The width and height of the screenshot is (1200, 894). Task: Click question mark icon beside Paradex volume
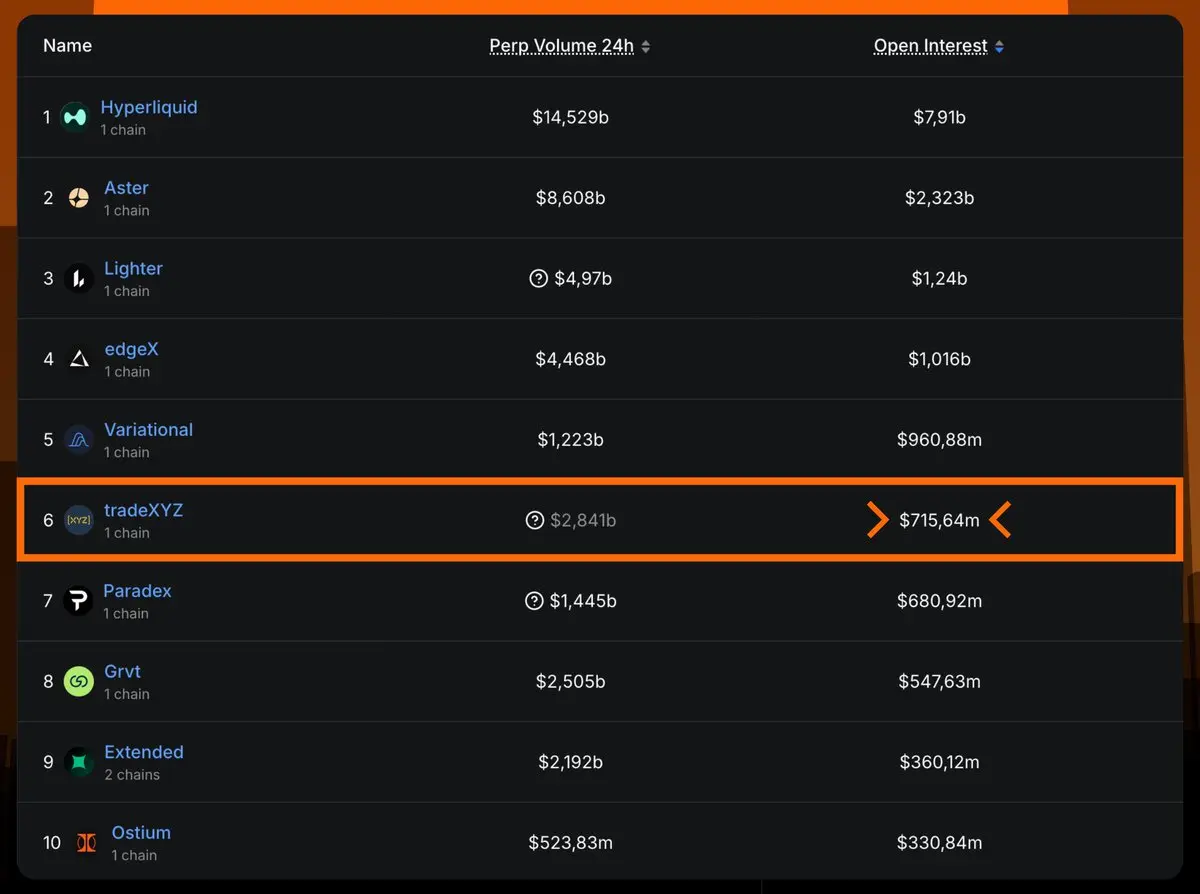coord(534,601)
